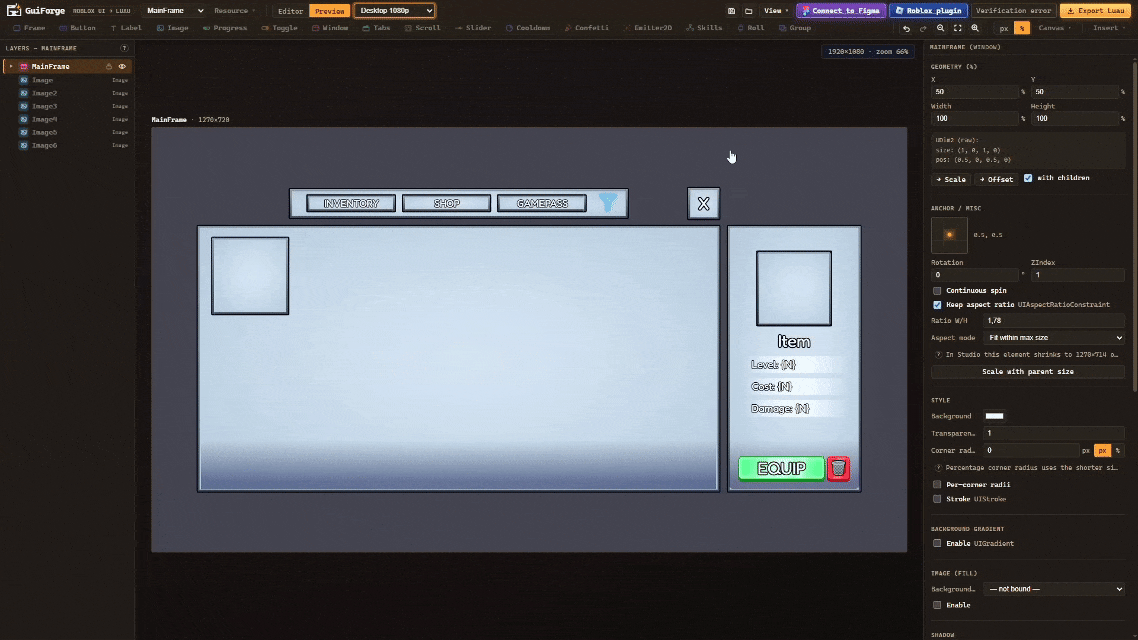Add a Toggle element
Image resolution: width=1138 pixels, height=640 pixels.
pyautogui.click(x=279, y=28)
